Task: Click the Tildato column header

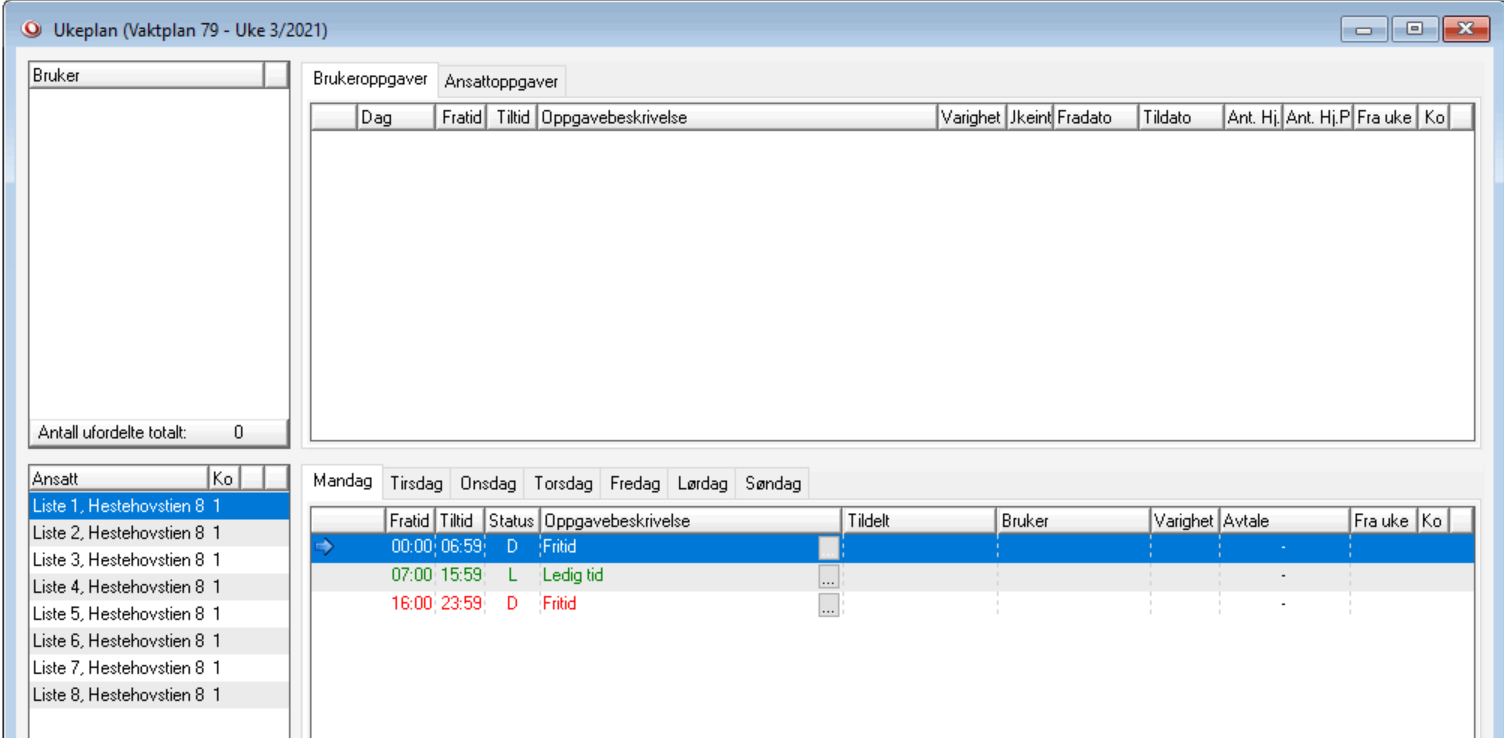Action: click(x=1182, y=117)
